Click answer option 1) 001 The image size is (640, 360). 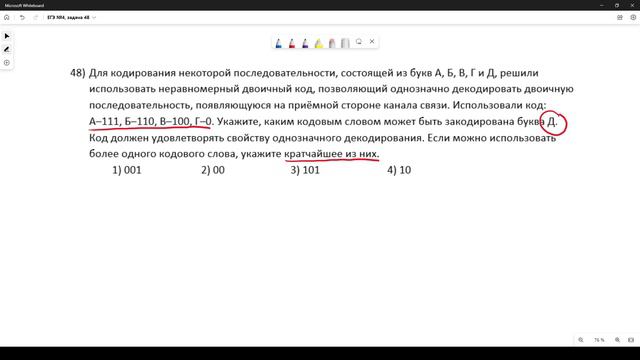[x=127, y=170]
